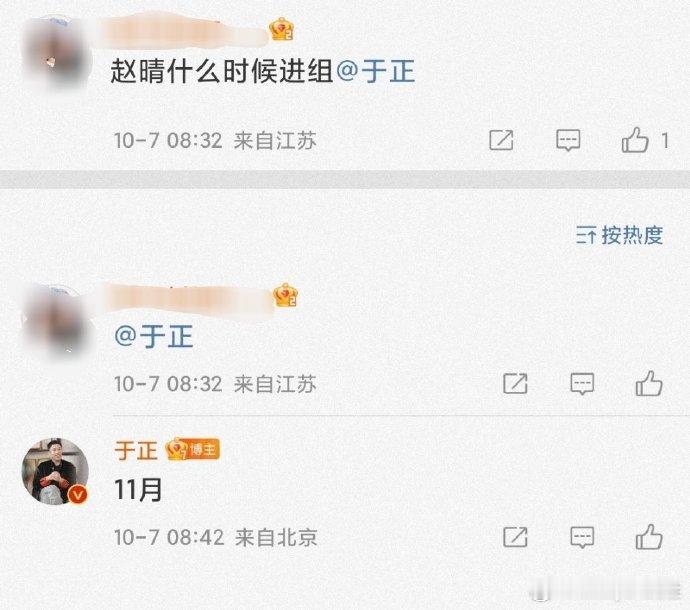690x610 pixels.
Task: Tap the crown membership badge on top post
Action: pos(282,29)
